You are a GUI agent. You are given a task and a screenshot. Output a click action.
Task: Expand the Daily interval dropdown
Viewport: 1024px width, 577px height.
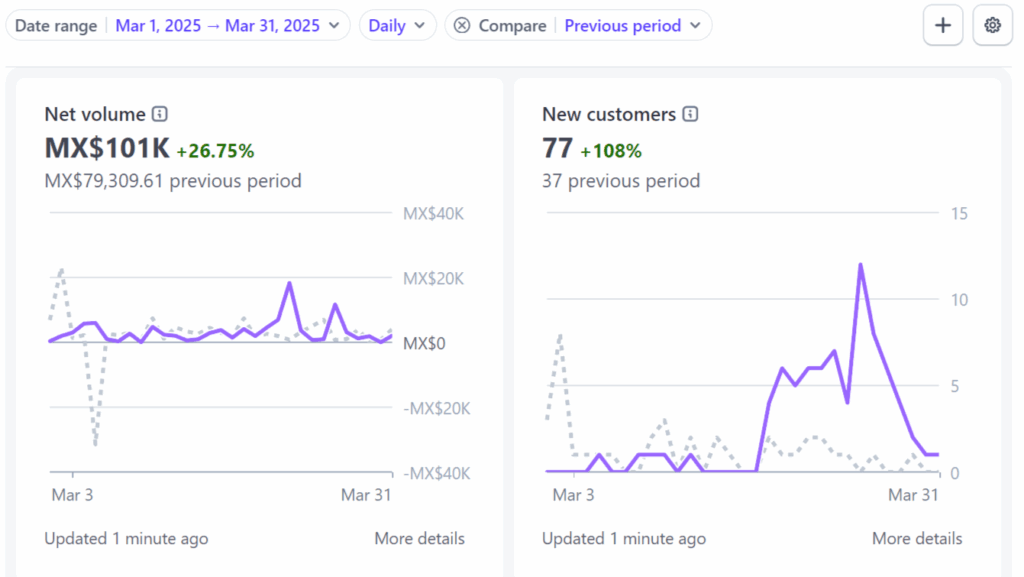[397, 25]
